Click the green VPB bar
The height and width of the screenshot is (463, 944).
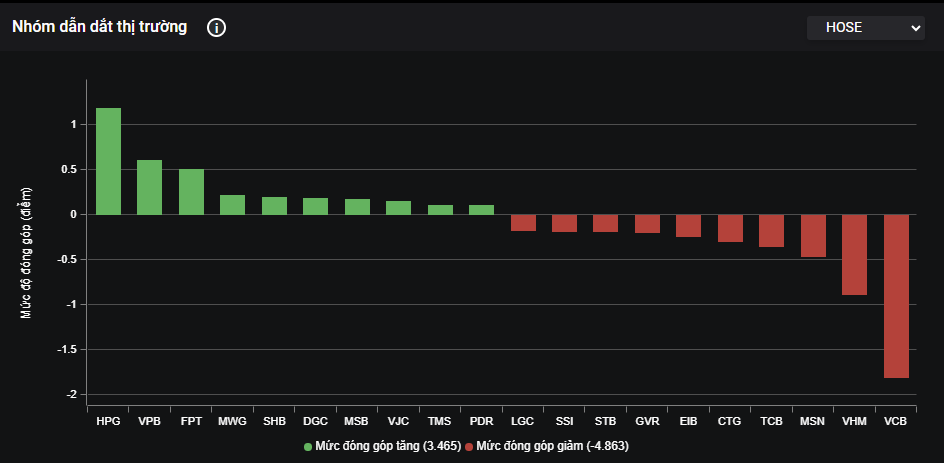click(150, 187)
